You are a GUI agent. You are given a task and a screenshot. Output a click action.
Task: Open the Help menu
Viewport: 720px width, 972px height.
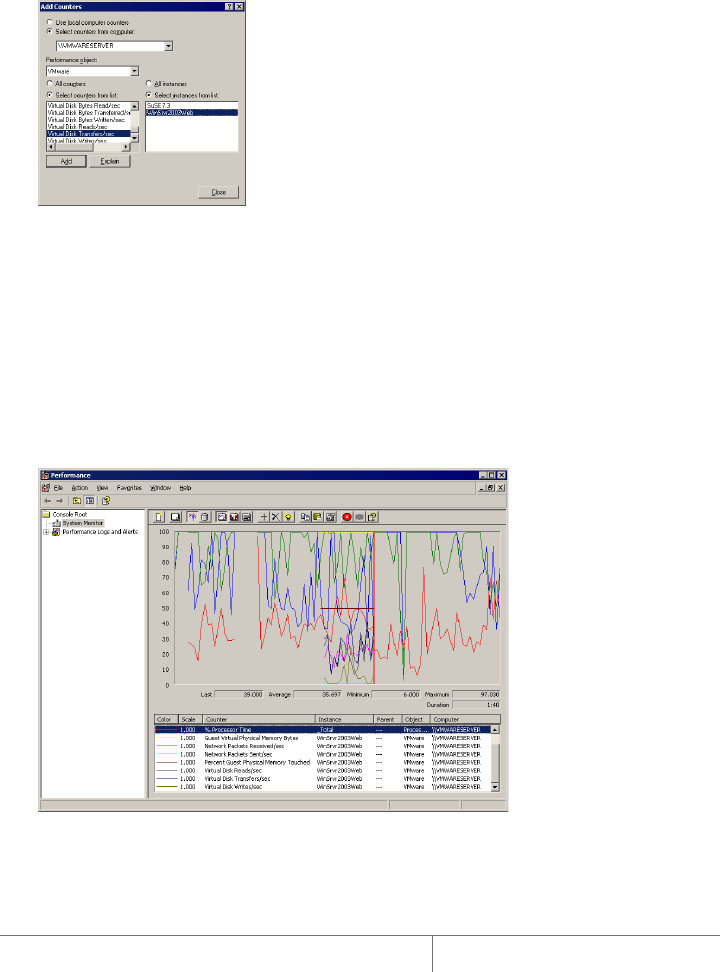coord(185,488)
